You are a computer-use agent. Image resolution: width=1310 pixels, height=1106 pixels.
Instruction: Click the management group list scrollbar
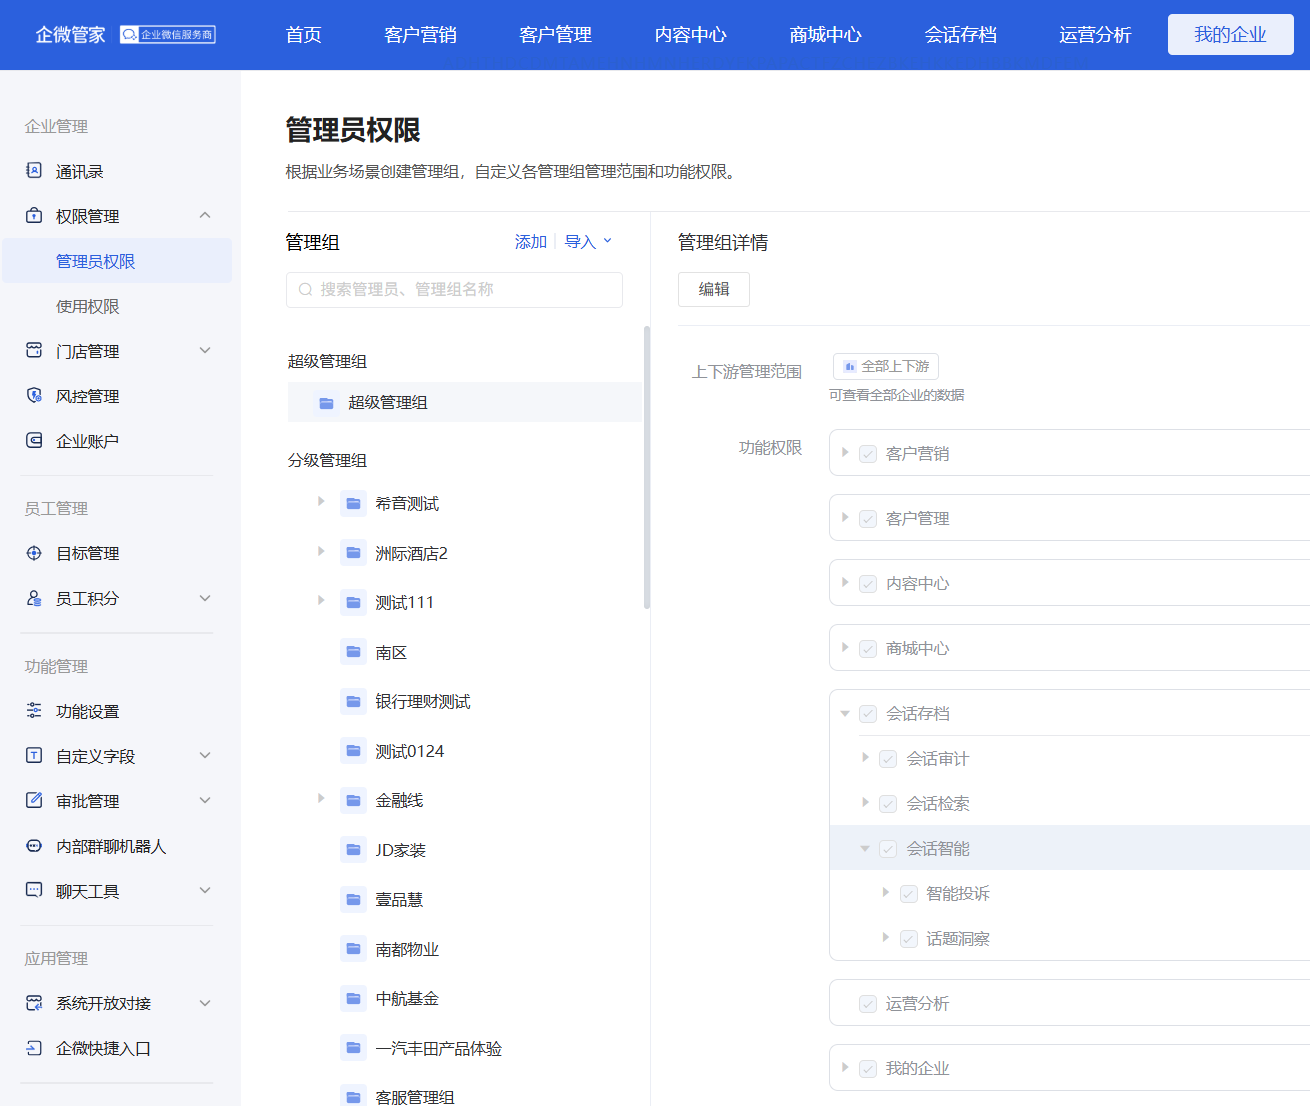pyautogui.click(x=647, y=467)
